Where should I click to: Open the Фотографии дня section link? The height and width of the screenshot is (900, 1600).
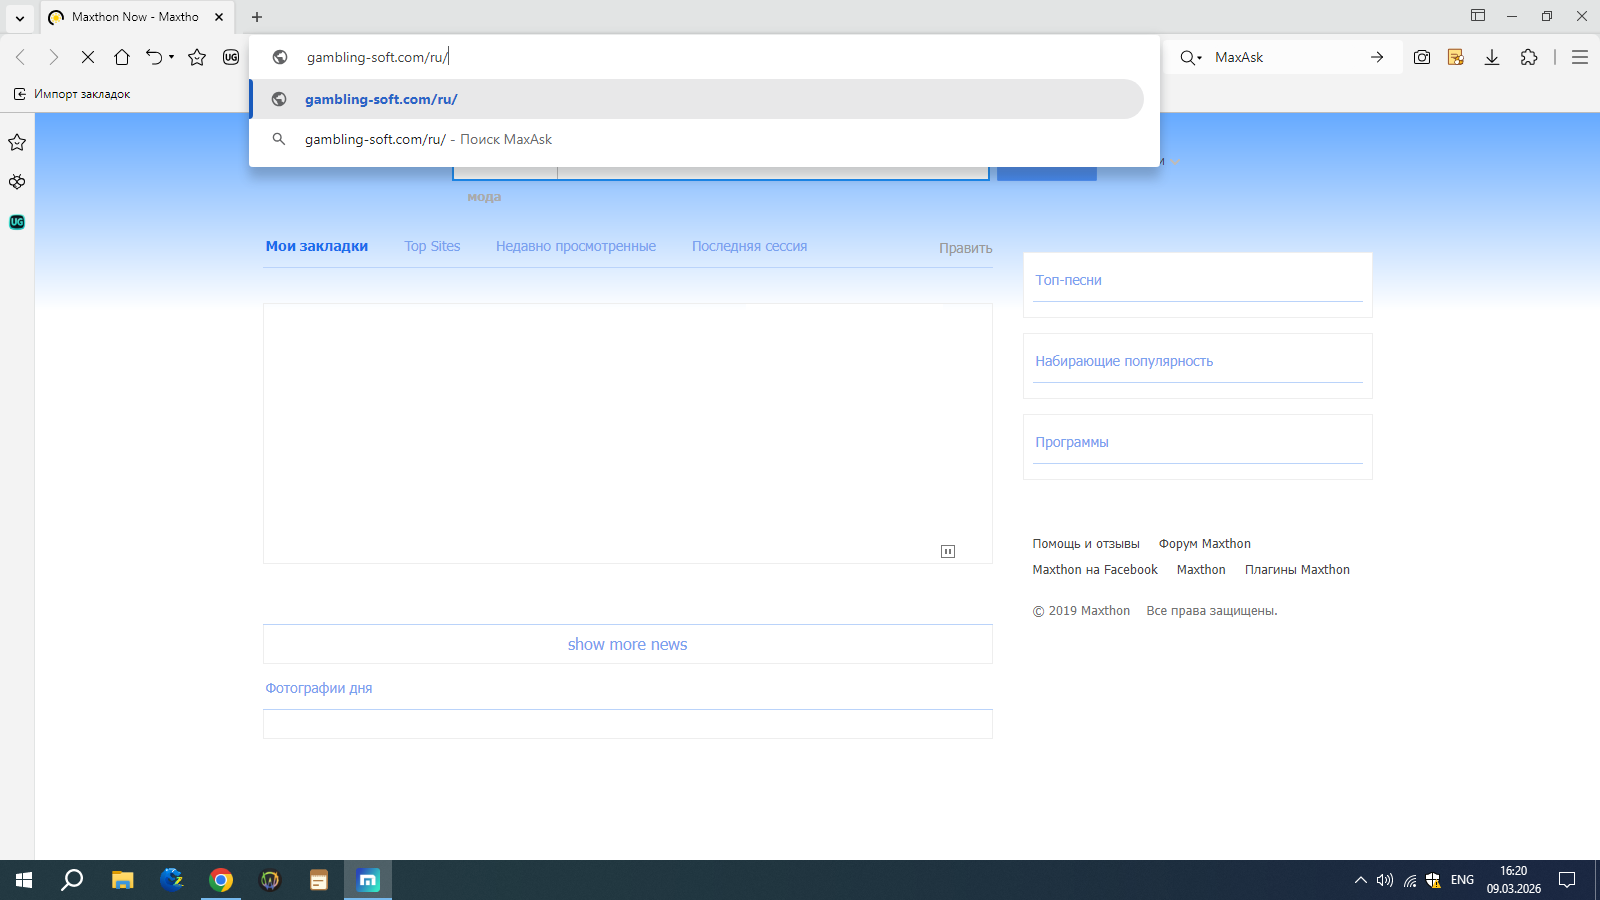(x=319, y=688)
